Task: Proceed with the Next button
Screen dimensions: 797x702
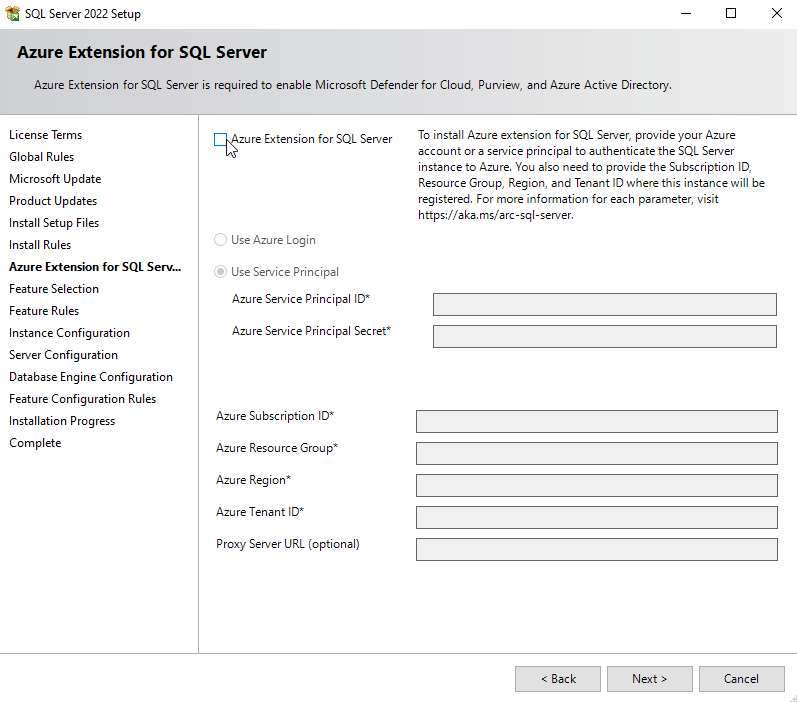Action: pos(650,679)
